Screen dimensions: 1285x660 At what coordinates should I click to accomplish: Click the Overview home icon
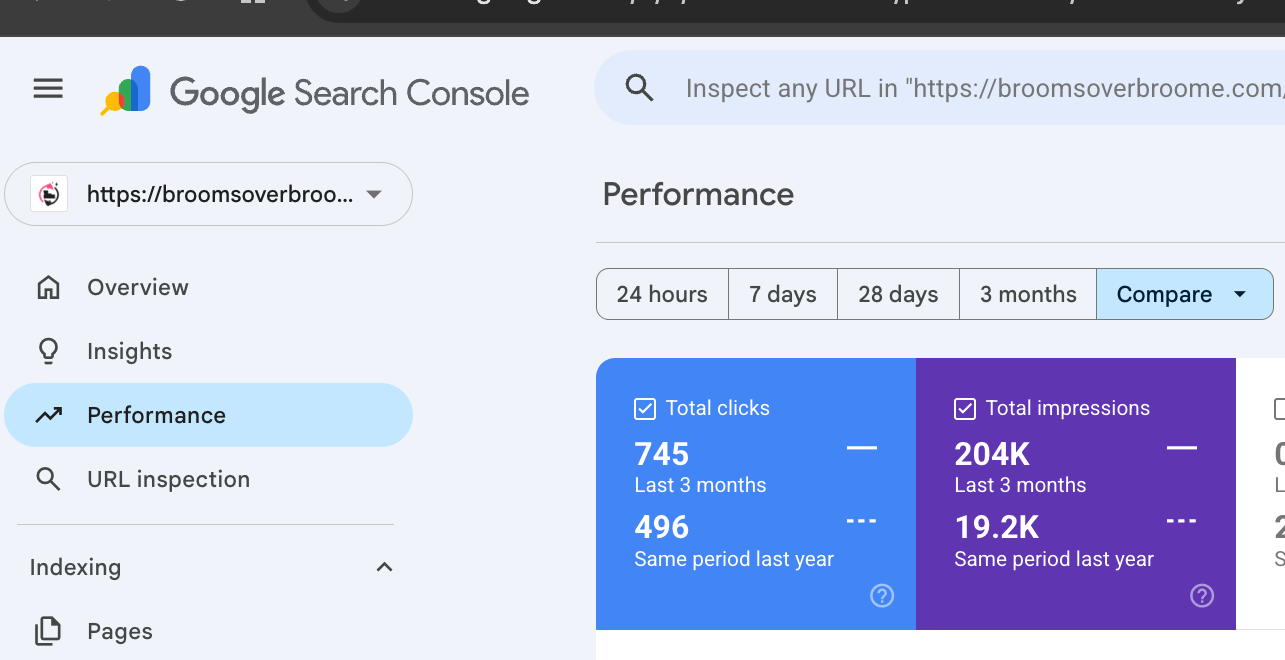48,287
